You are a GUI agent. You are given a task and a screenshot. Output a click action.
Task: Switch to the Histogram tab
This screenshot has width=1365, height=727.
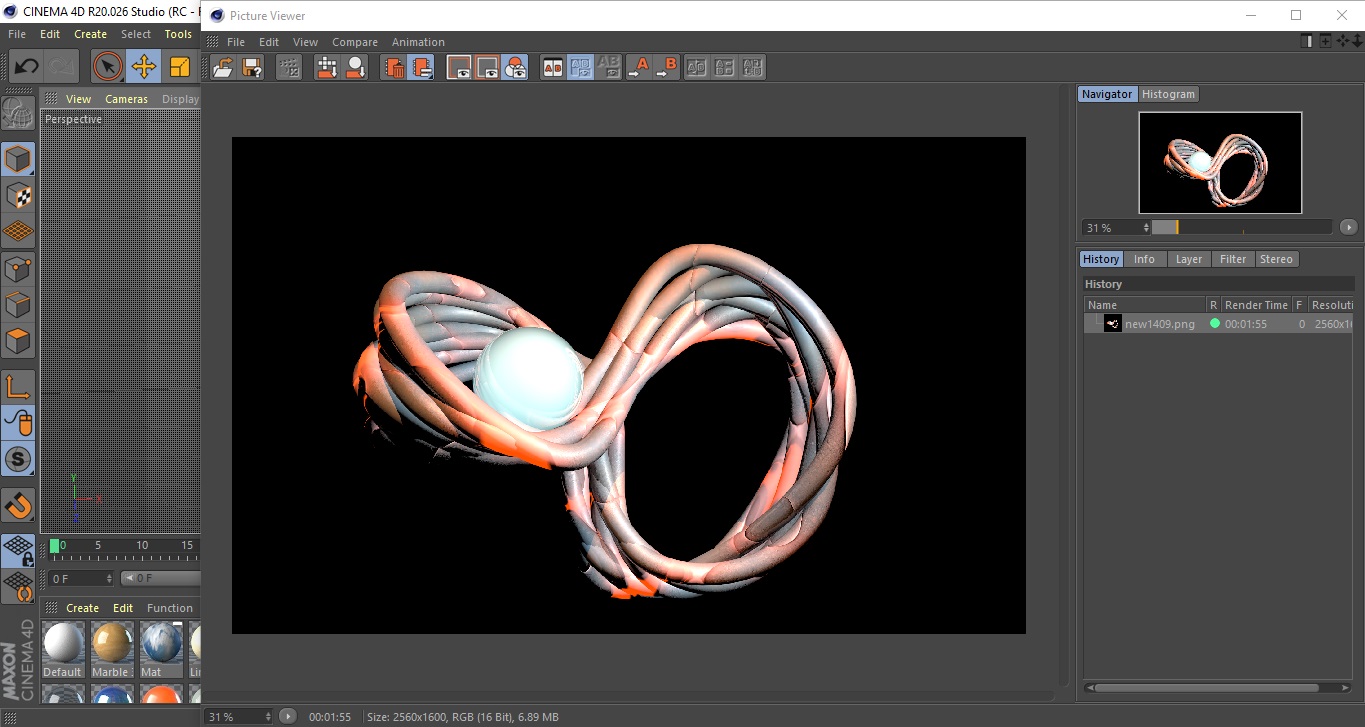(1168, 94)
